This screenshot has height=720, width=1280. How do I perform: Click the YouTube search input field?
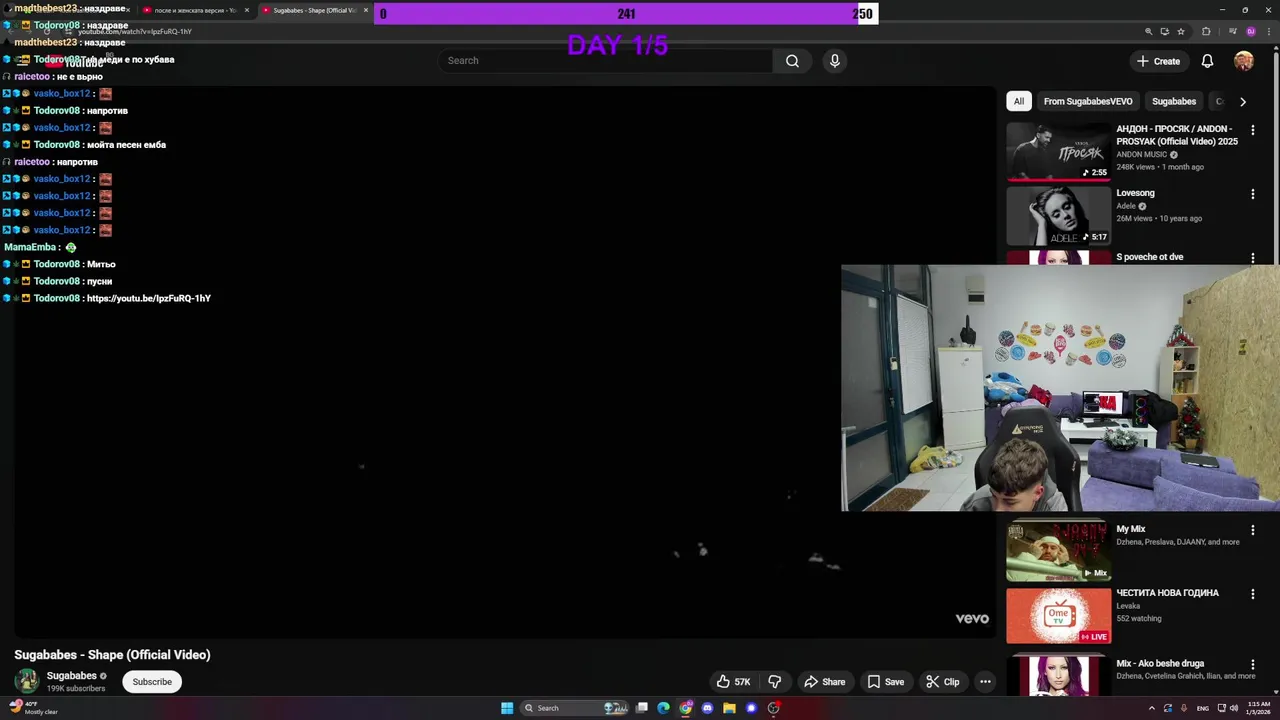(x=605, y=61)
